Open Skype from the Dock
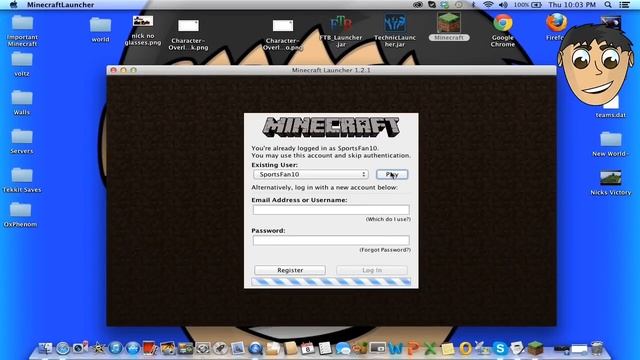Viewport: 640px width, 360px height. (500, 348)
